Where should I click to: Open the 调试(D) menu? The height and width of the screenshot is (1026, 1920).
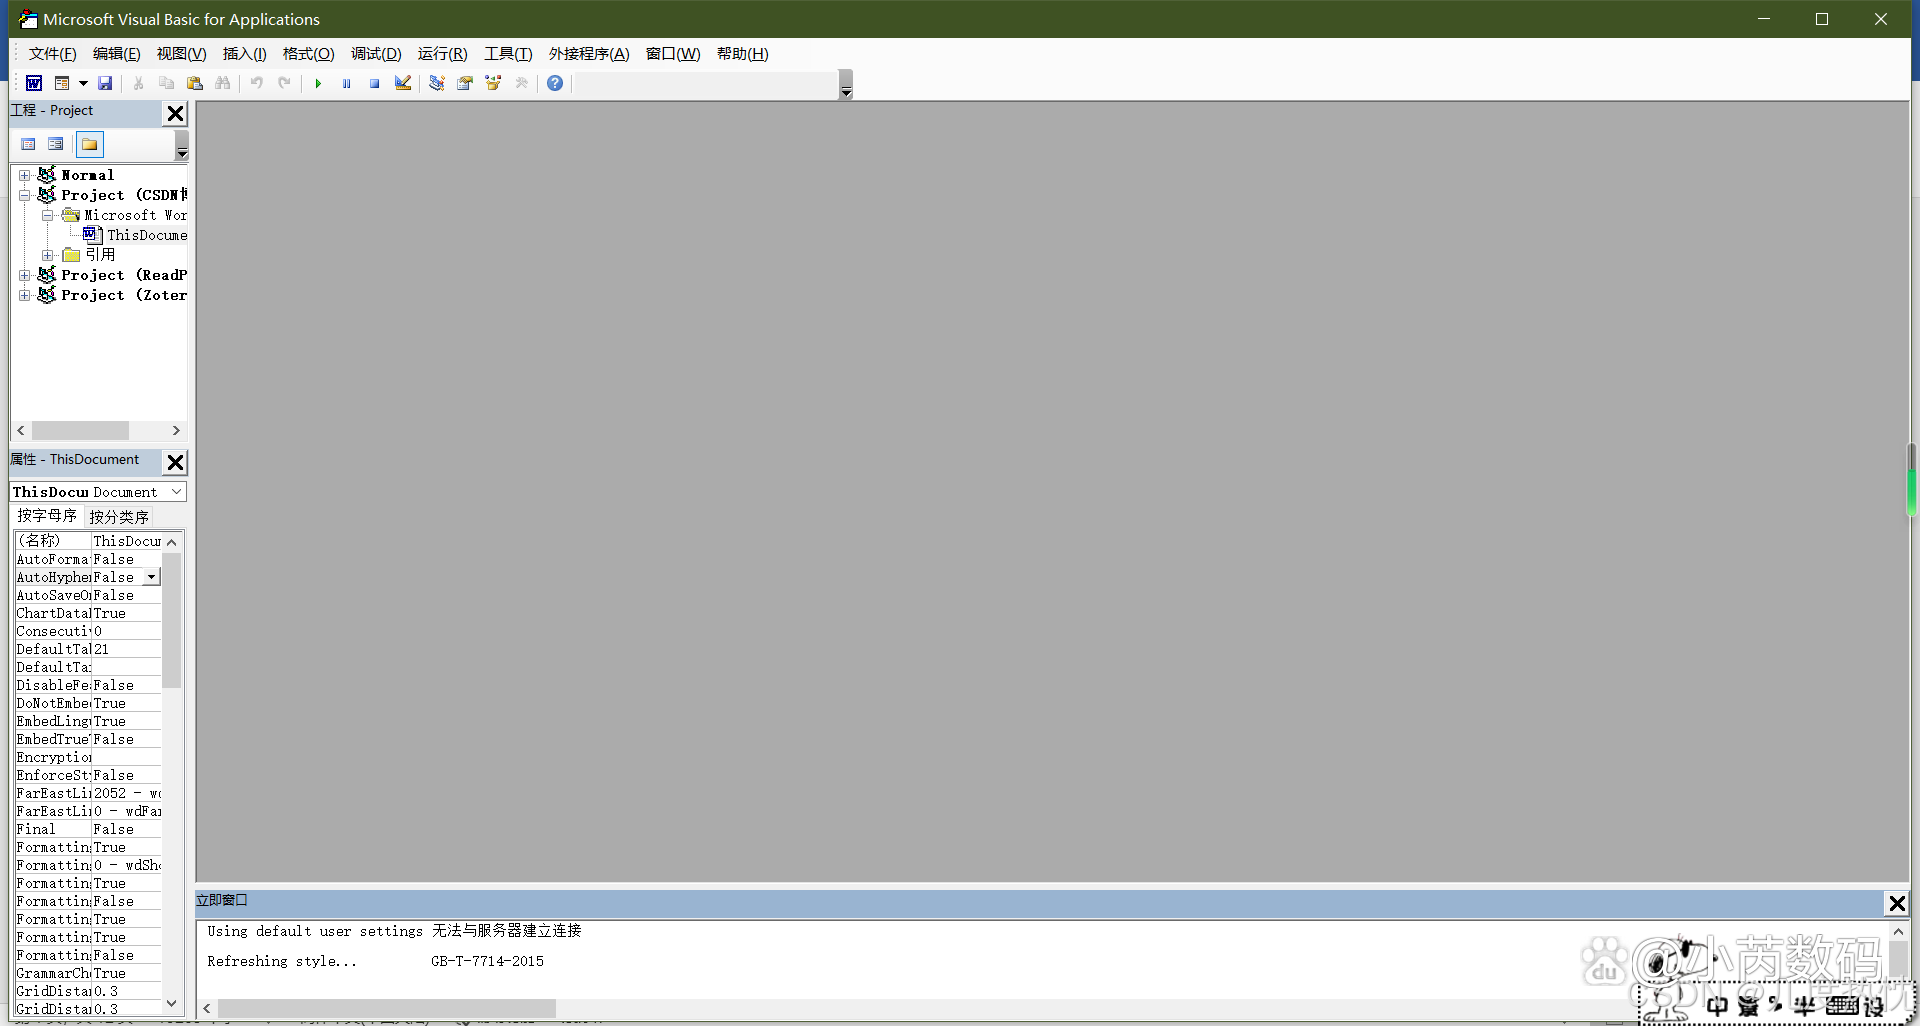[x=376, y=54]
